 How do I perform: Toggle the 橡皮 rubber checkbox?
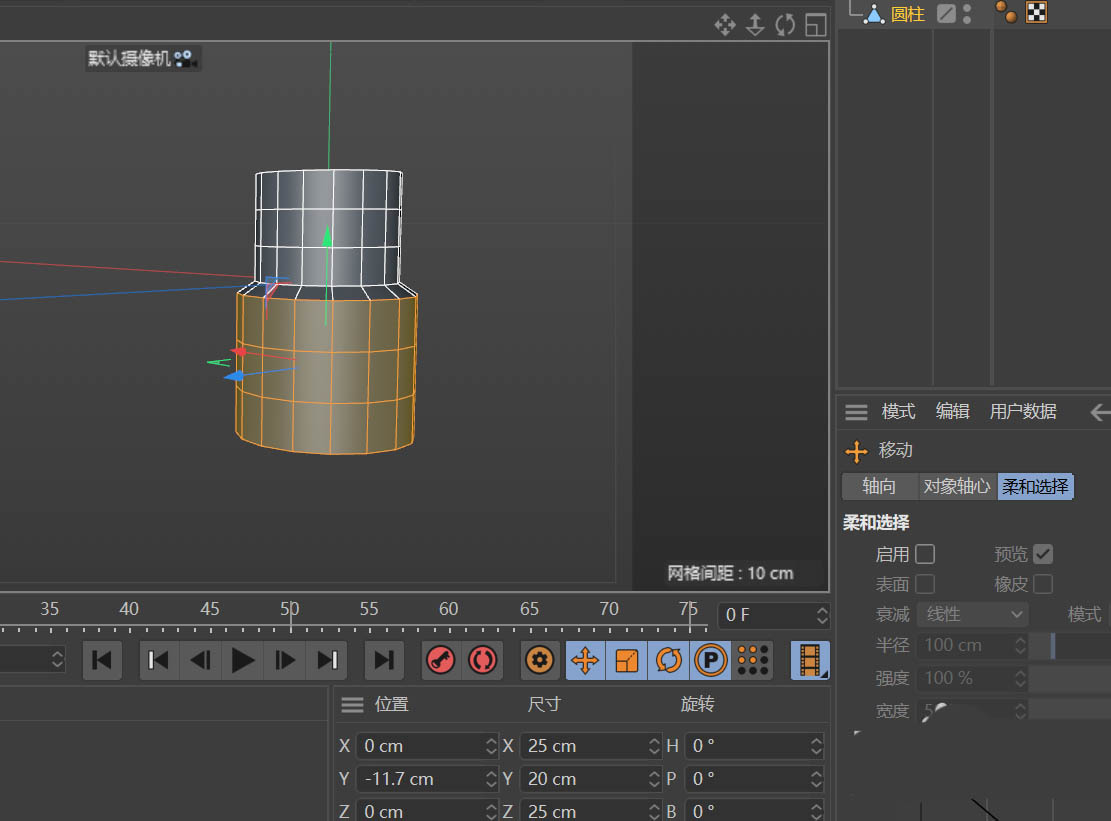pyautogui.click(x=1043, y=584)
